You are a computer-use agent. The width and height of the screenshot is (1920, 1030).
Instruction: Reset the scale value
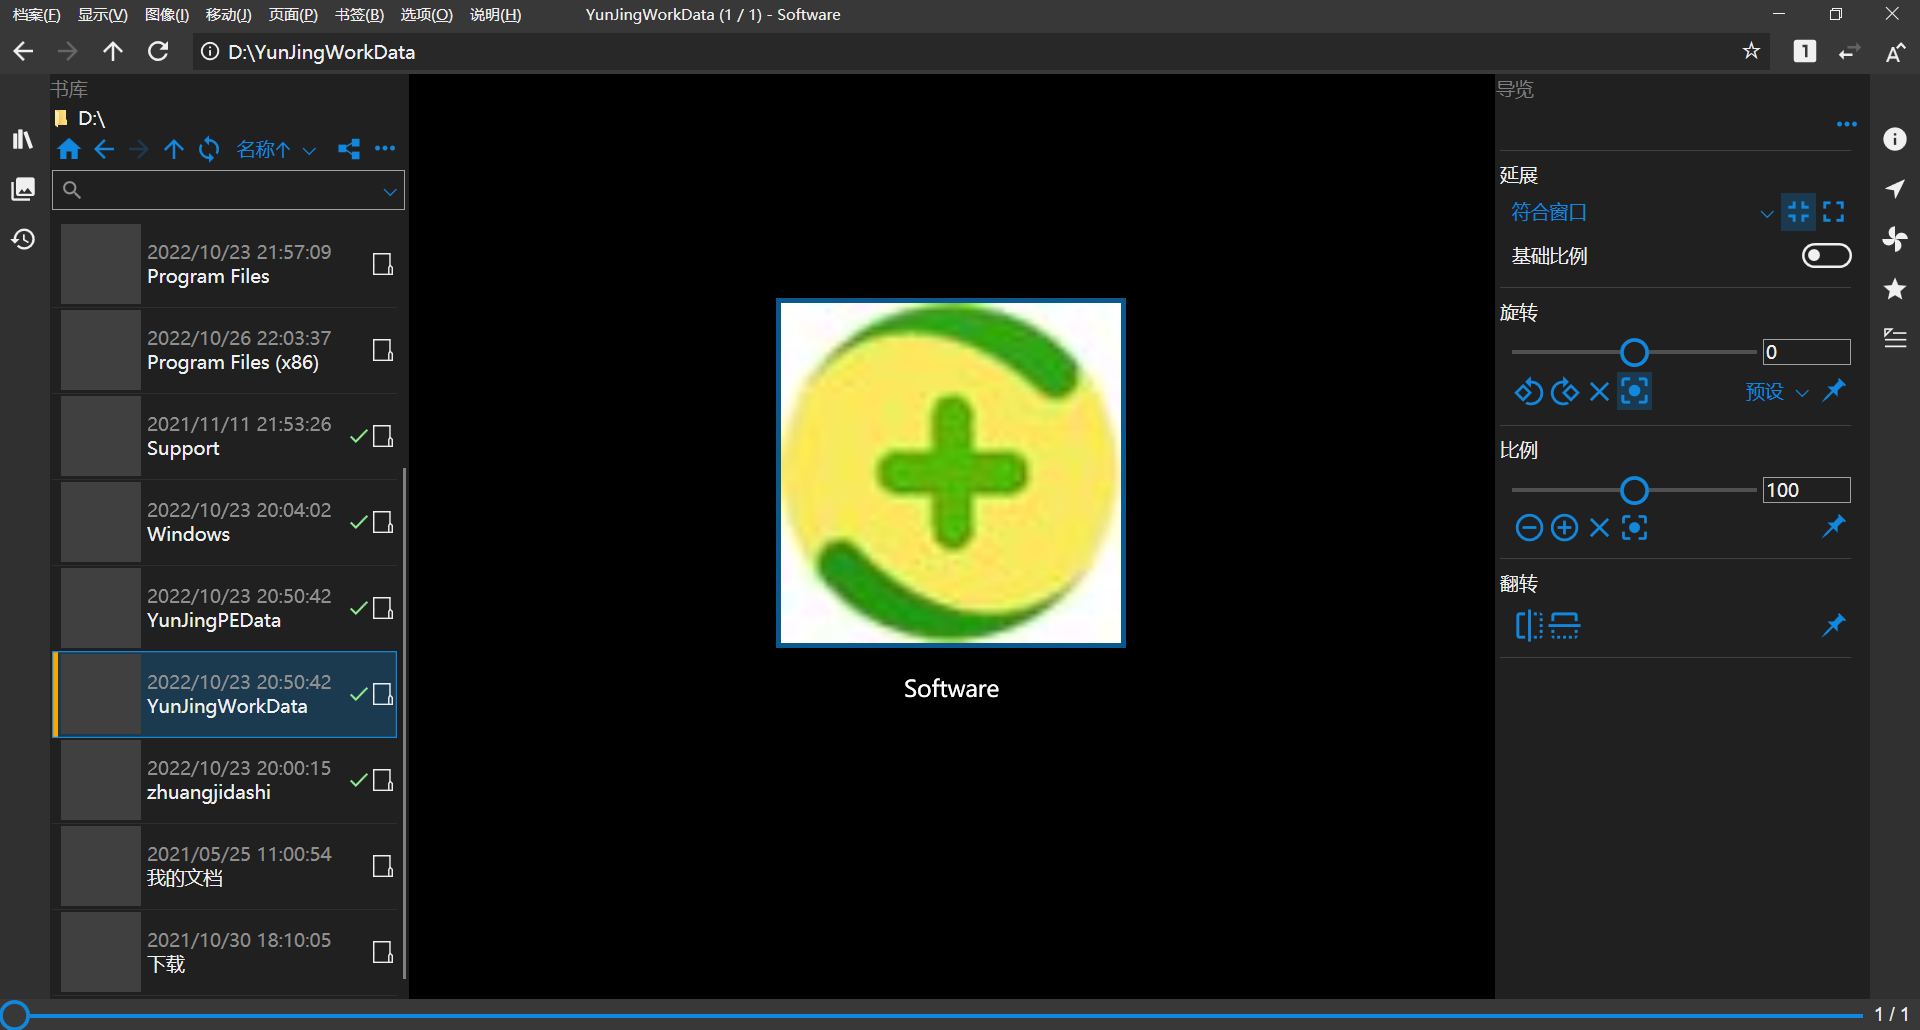click(x=1599, y=528)
